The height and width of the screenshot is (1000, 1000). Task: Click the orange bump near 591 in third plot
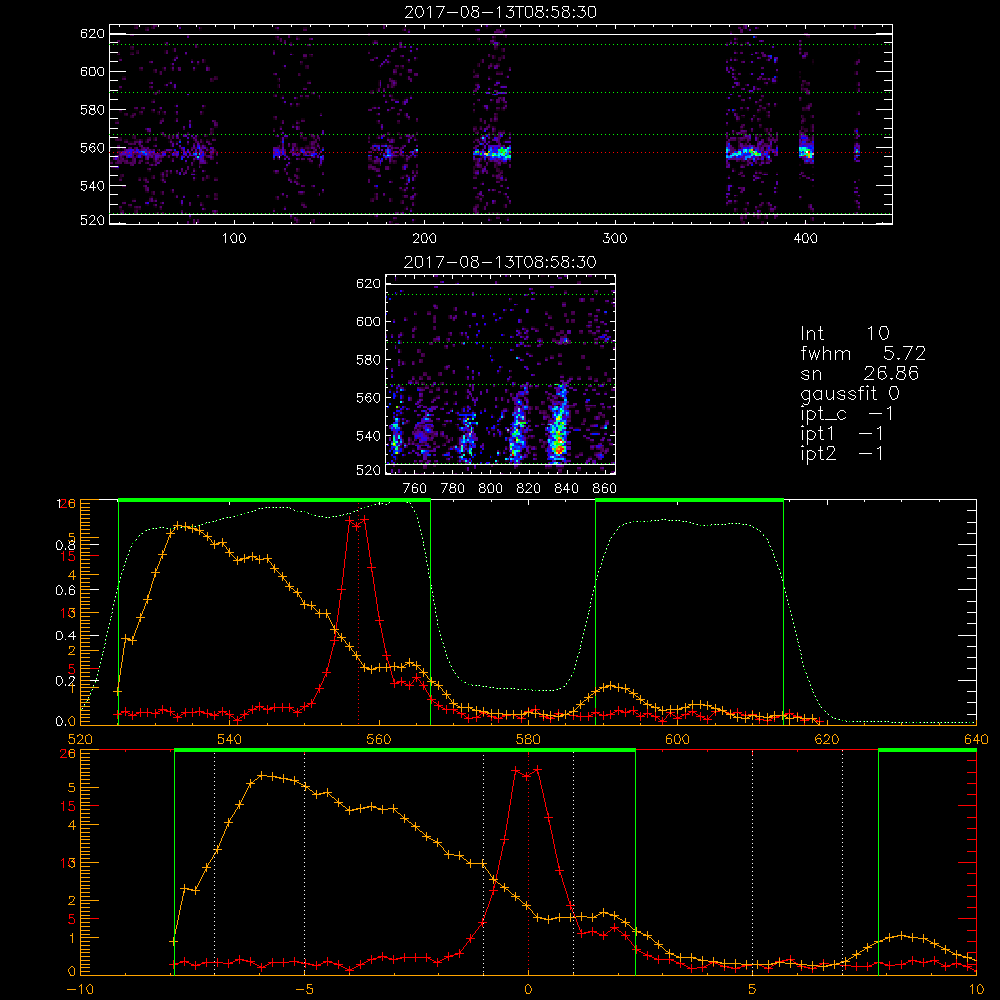click(612, 686)
